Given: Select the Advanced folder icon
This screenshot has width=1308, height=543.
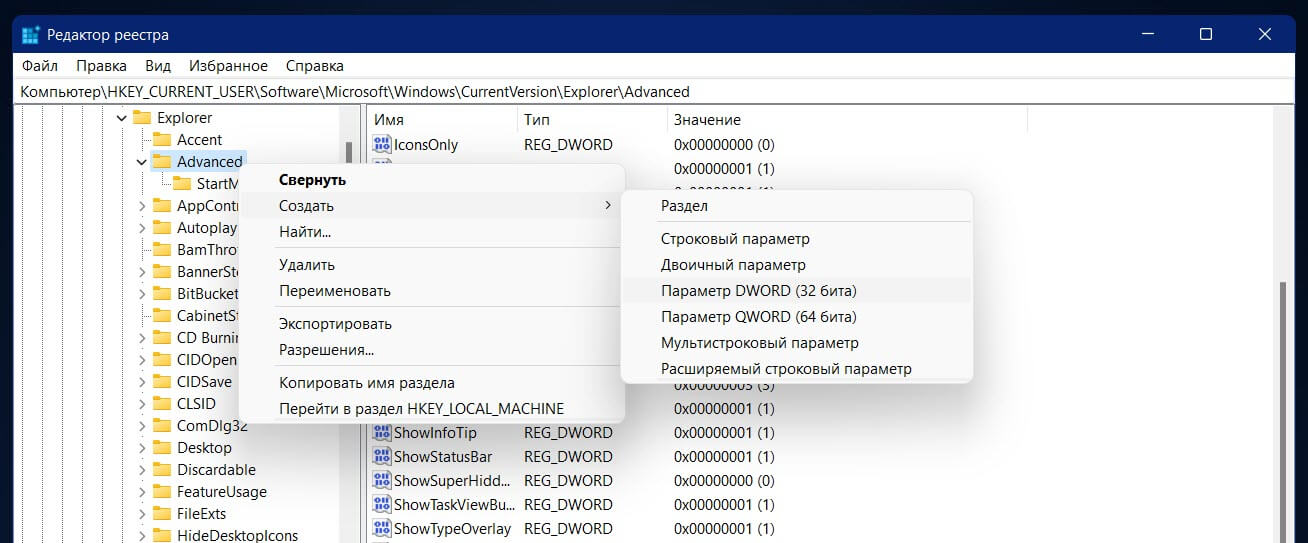Looking at the screenshot, I should click(x=161, y=162).
